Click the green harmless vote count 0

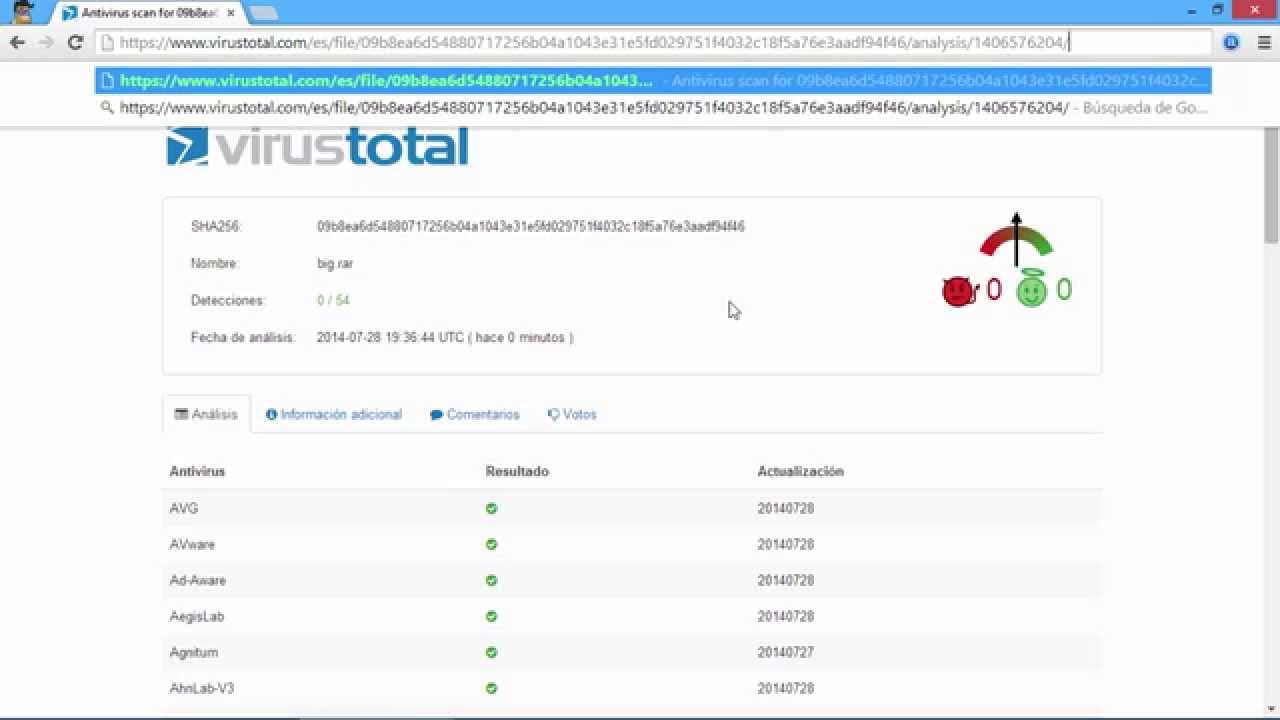[1063, 290]
